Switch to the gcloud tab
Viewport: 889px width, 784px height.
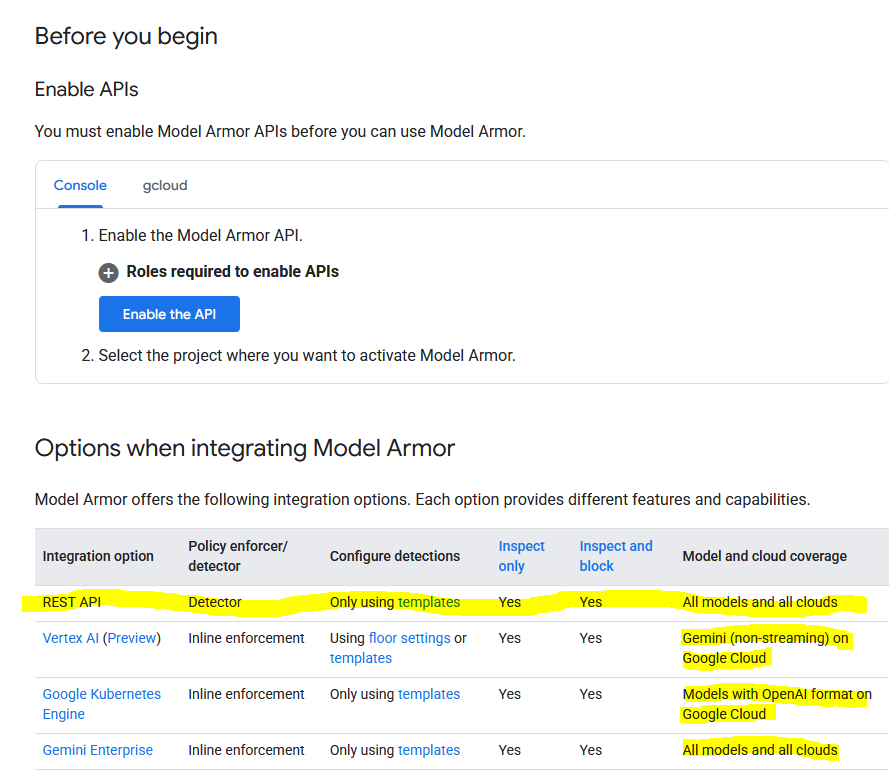coord(165,185)
